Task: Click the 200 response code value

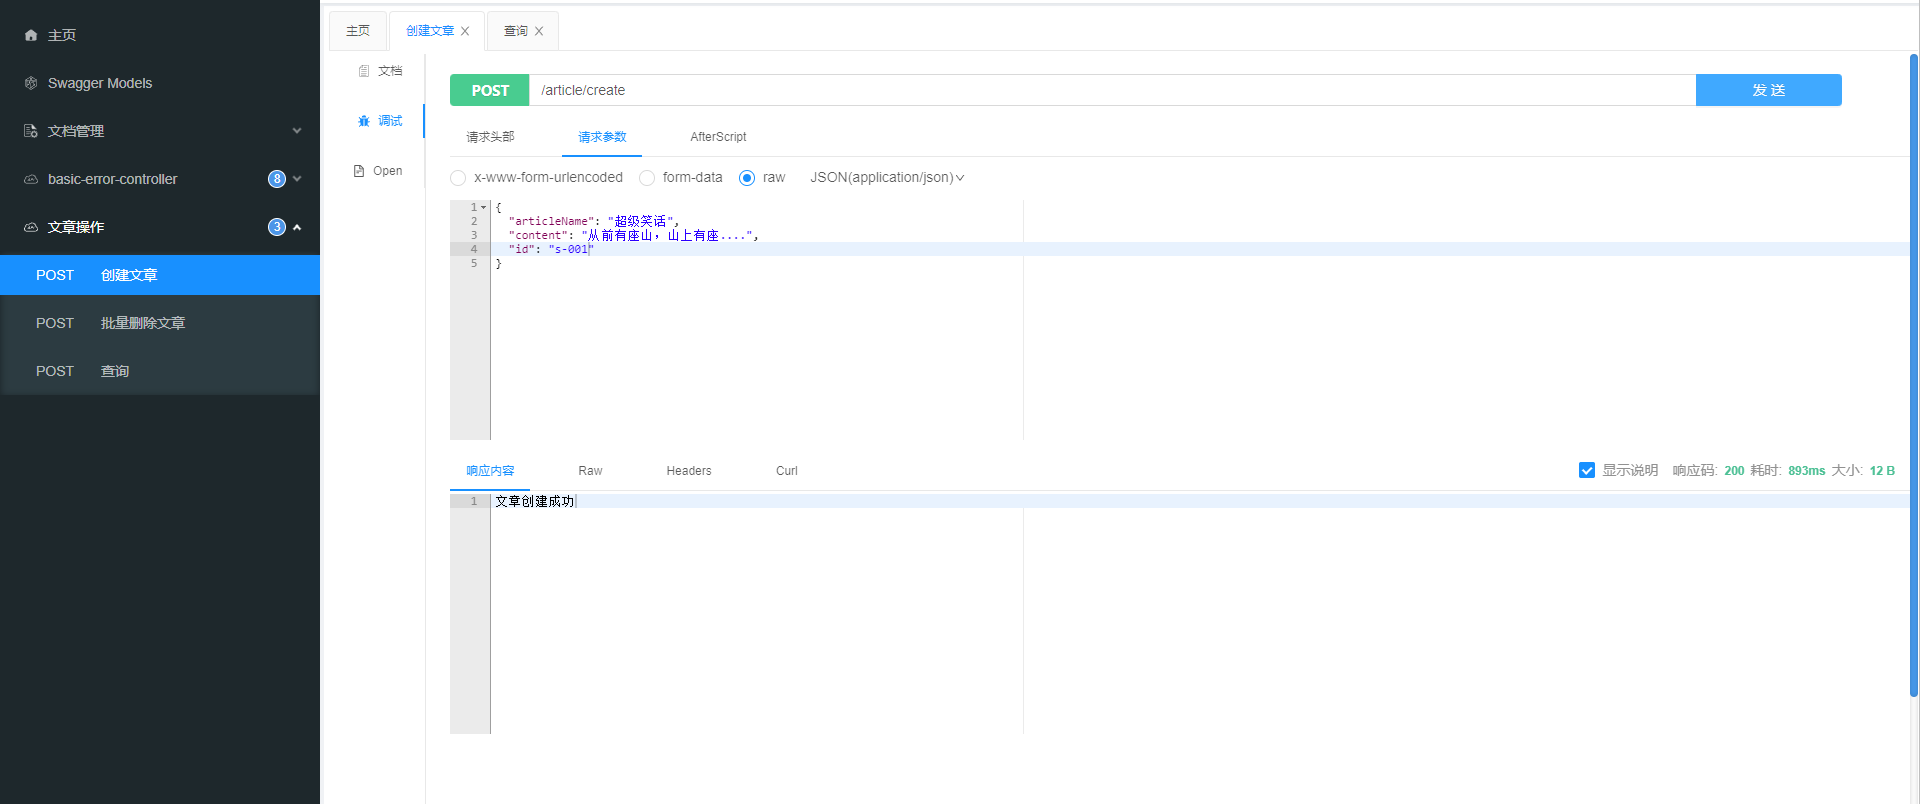Action: point(1734,471)
